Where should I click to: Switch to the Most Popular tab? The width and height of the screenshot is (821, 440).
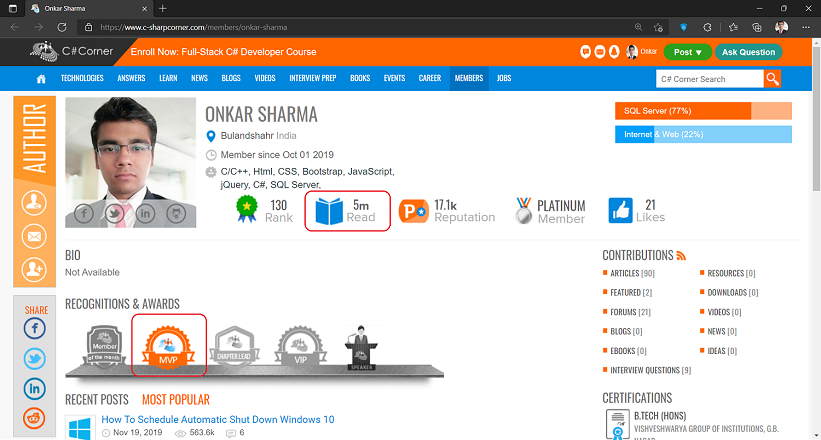tap(176, 400)
